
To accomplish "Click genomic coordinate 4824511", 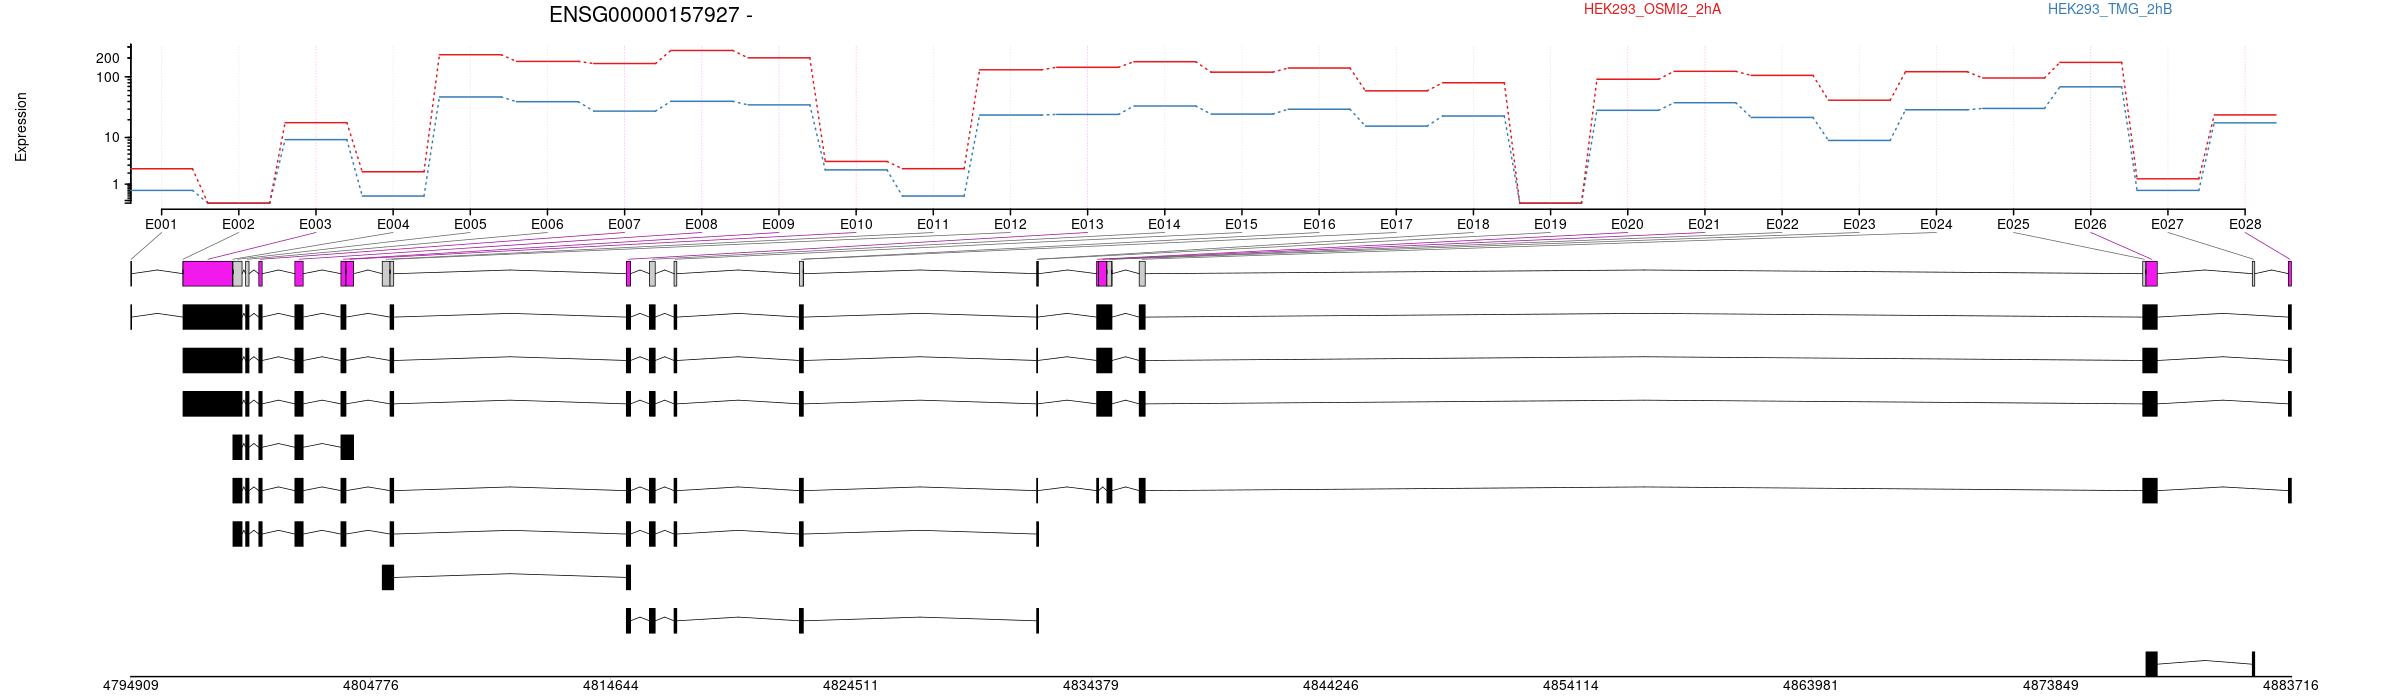I will pyautogui.click(x=851, y=686).
